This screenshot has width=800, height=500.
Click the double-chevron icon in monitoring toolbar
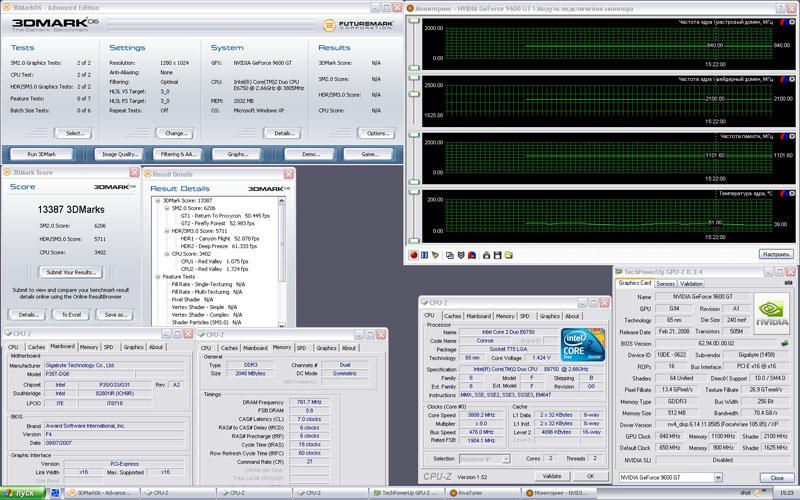point(461,255)
